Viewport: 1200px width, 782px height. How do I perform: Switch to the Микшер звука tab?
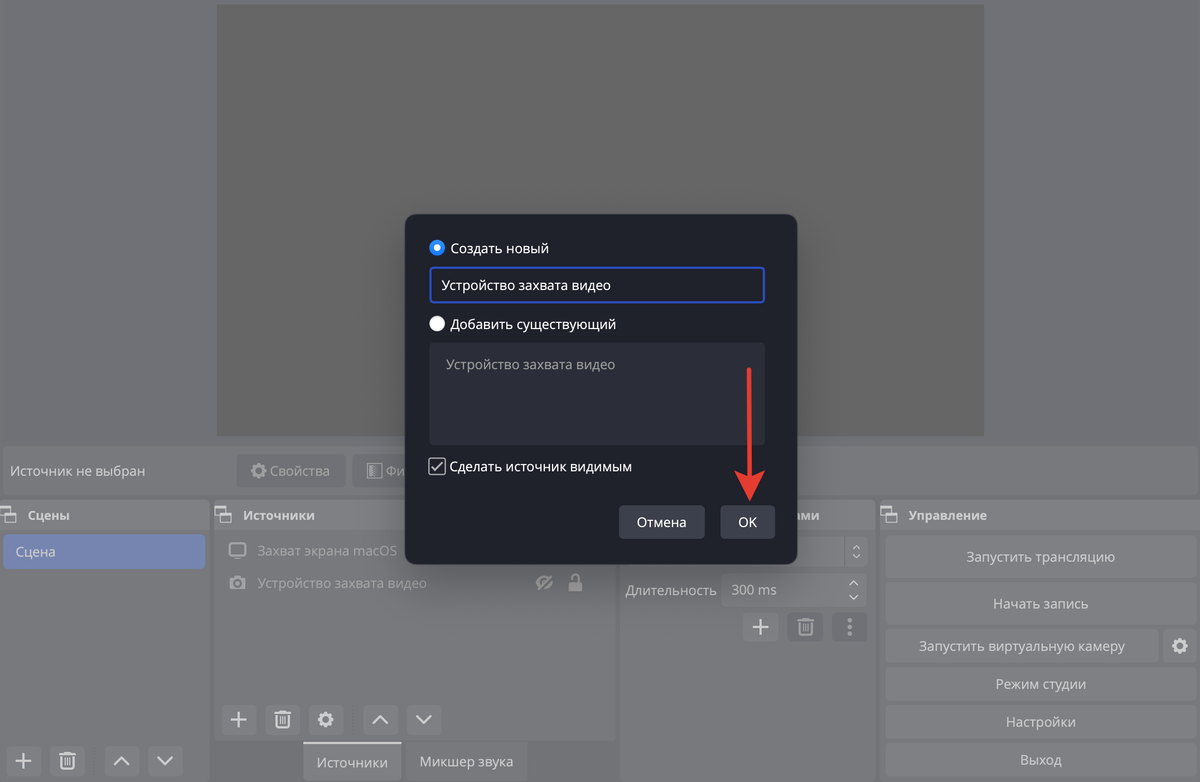(466, 762)
